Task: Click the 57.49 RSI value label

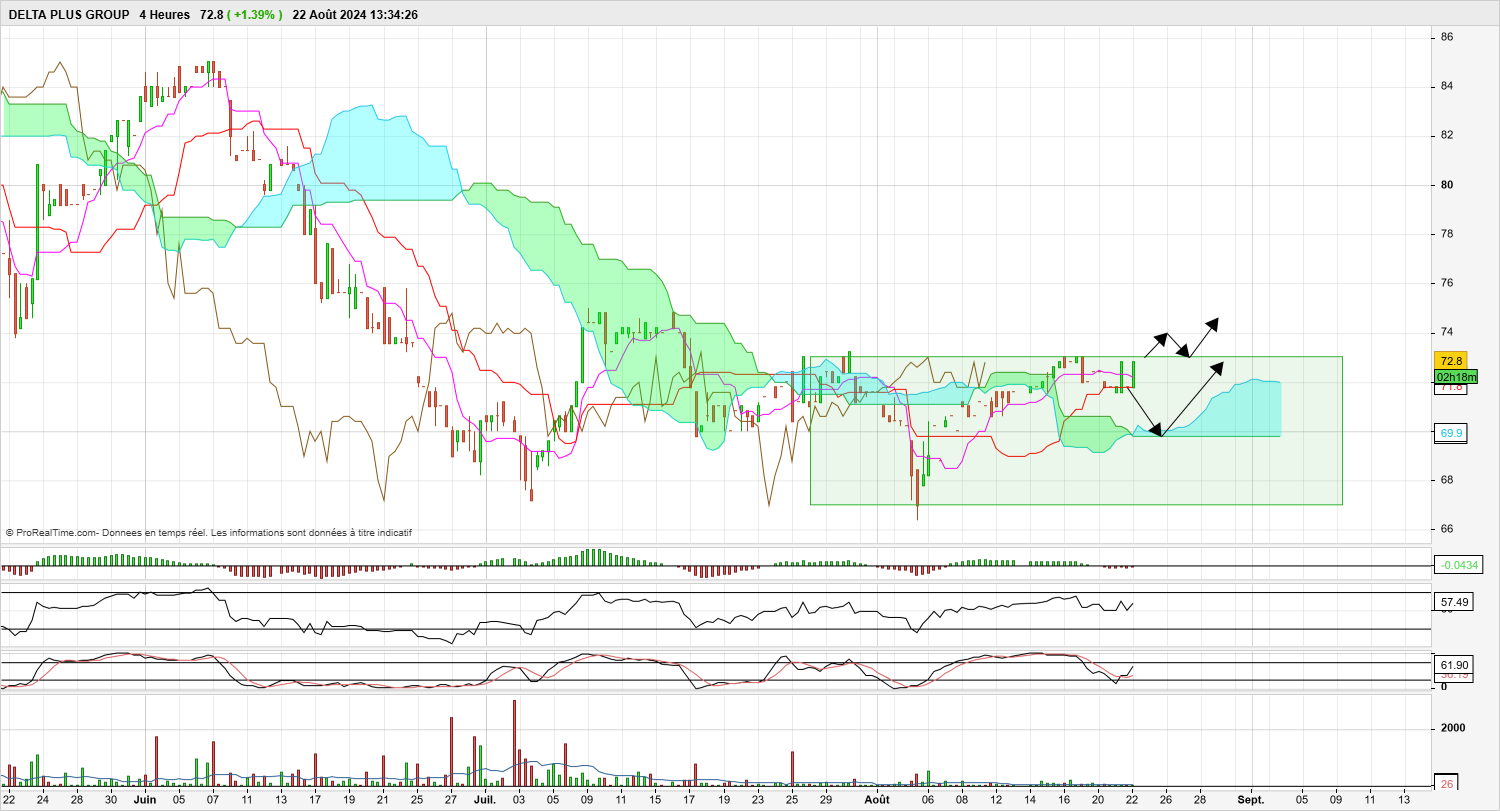Action: tap(1454, 602)
